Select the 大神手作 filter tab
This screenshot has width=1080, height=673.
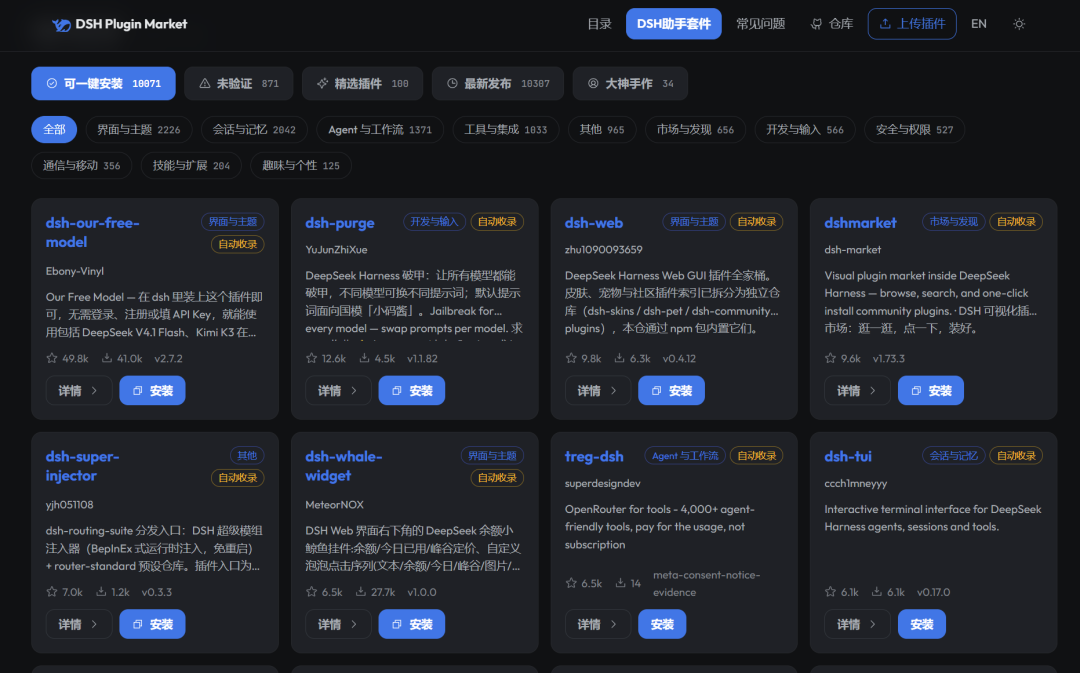click(630, 83)
